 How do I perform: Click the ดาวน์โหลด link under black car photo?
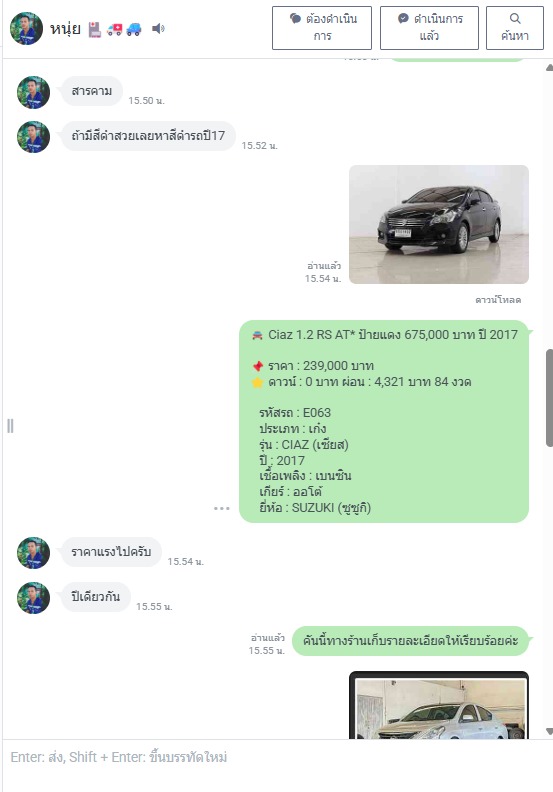tap(498, 300)
